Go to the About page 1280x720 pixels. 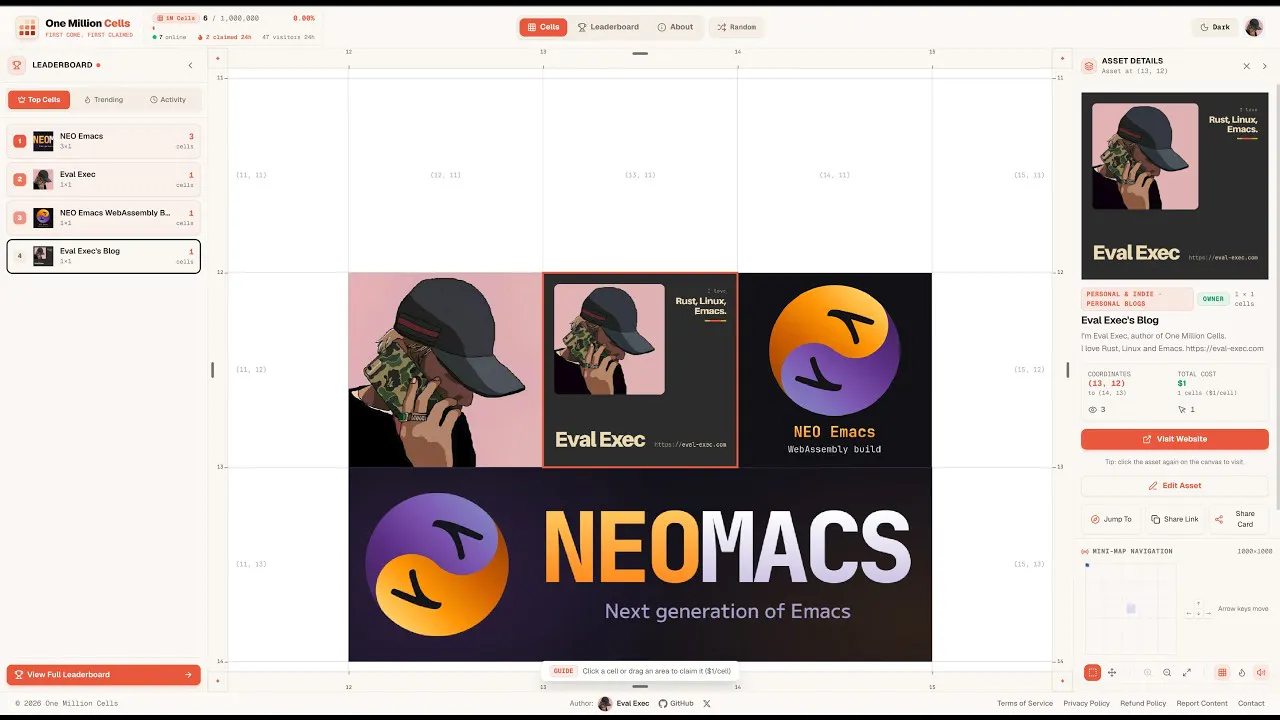[x=675, y=27]
